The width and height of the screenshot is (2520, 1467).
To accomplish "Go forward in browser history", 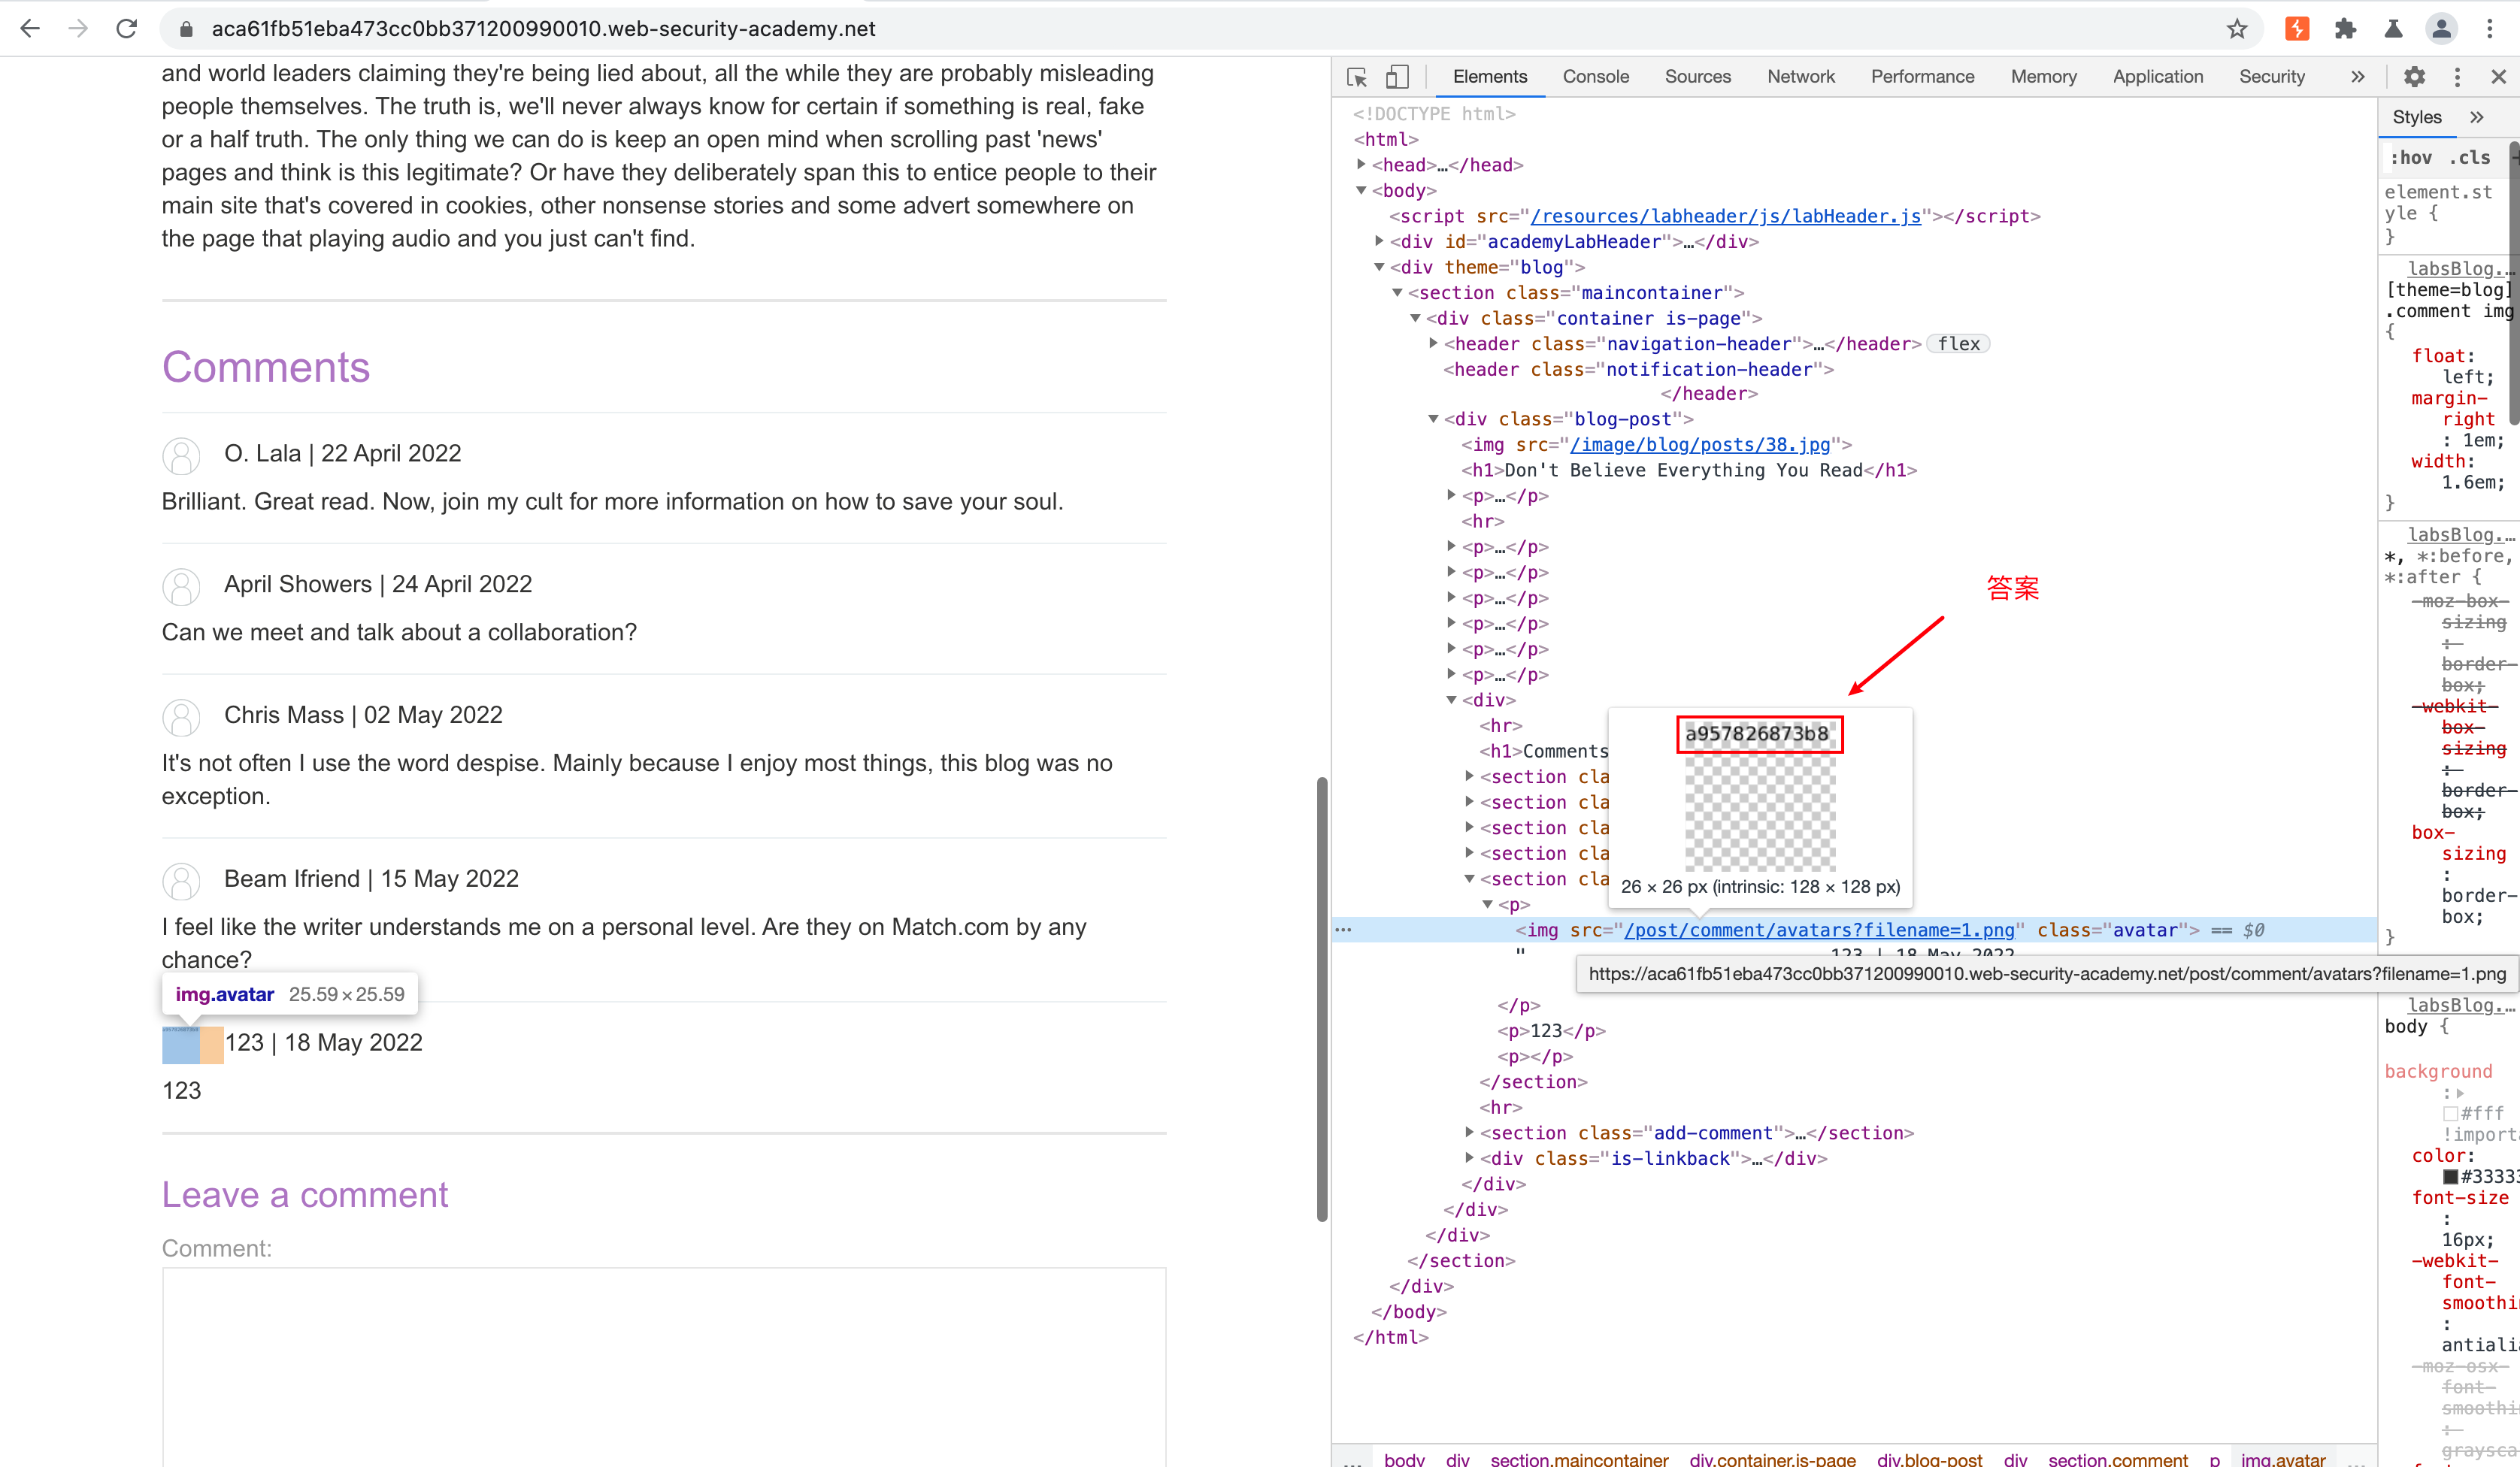I will [x=78, y=28].
